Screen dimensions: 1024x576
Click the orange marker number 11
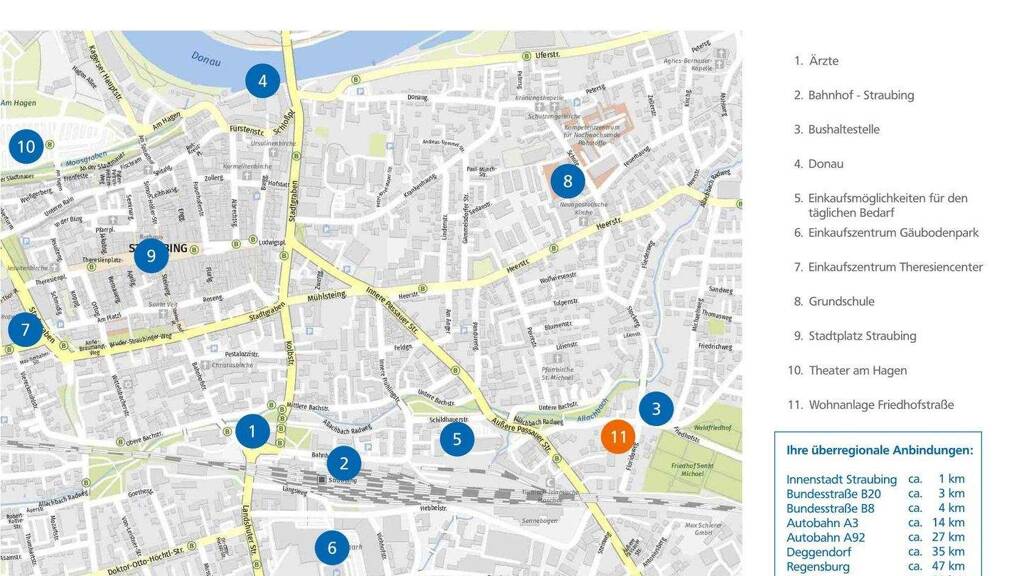point(618,436)
